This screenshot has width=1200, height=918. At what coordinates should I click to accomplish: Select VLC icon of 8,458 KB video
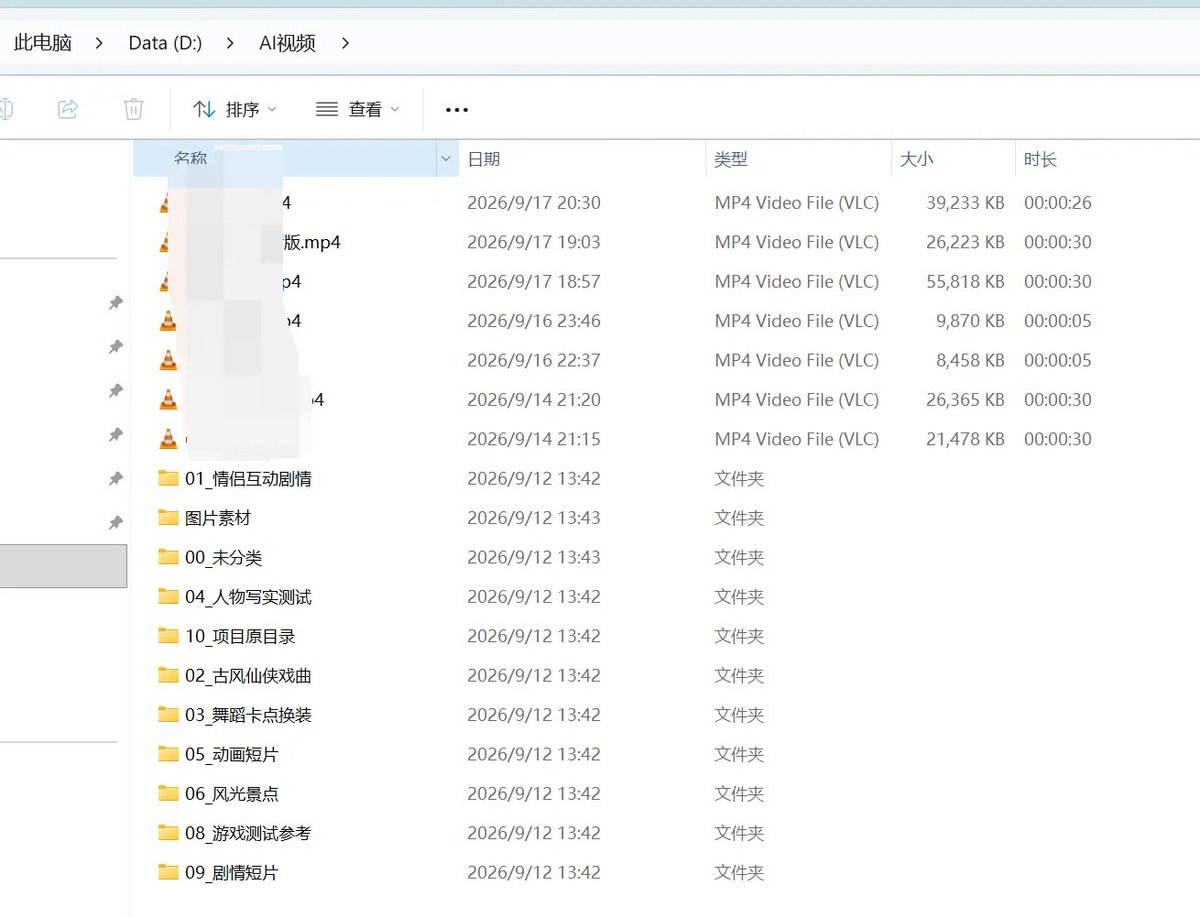(x=168, y=360)
